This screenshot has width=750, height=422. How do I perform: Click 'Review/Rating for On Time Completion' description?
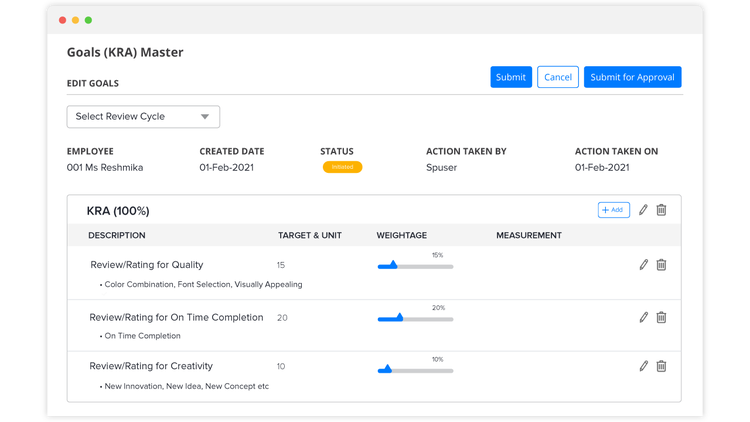point(176,318)
